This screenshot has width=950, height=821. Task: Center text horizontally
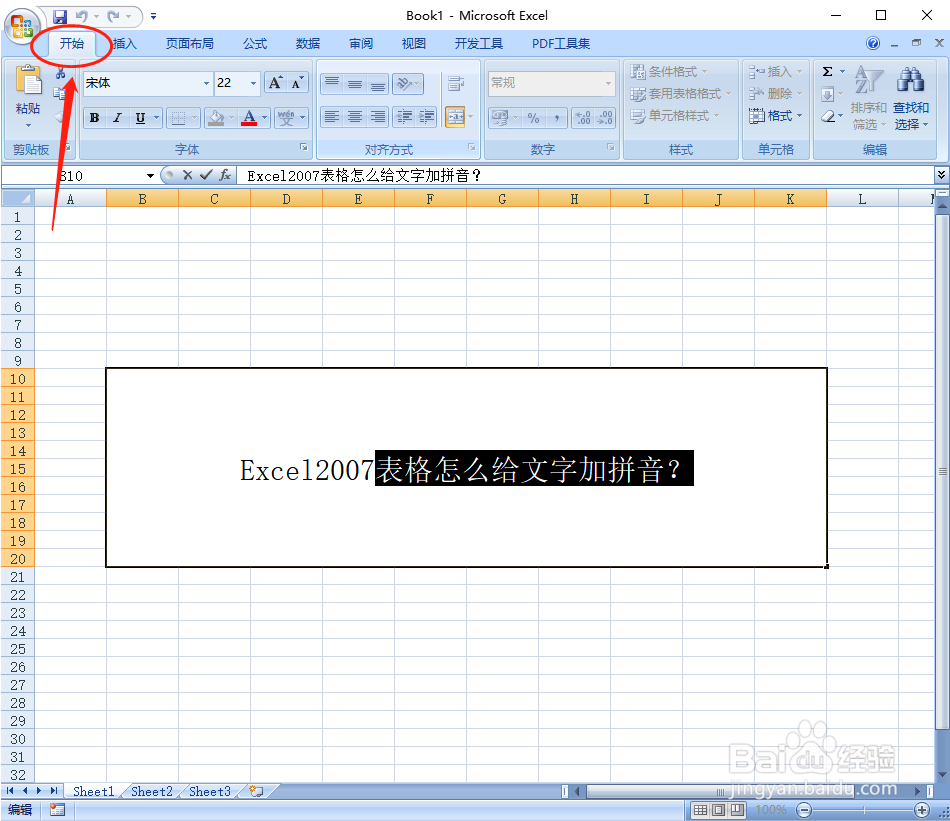pos(355,116)
